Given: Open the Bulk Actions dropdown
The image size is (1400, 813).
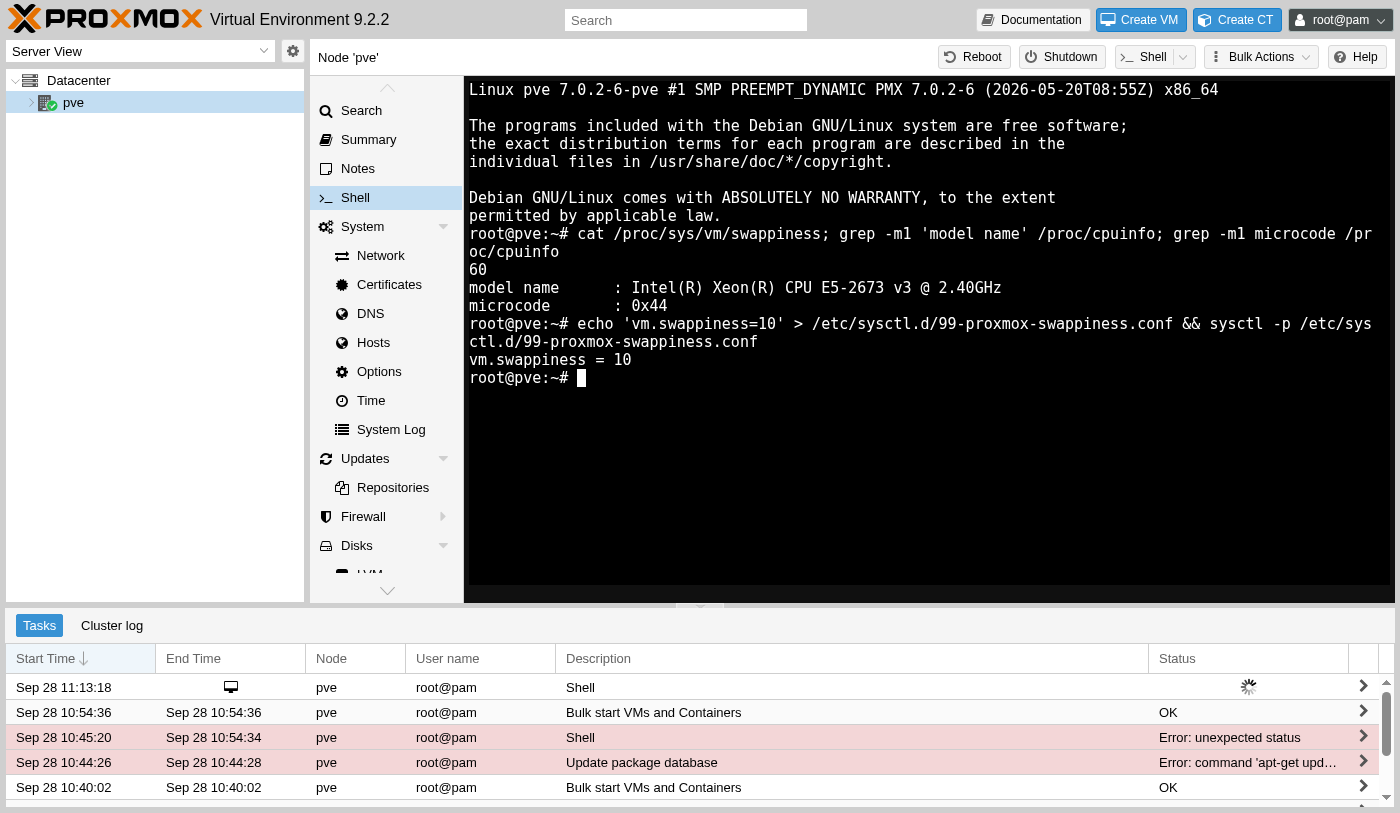Looking at the screenshot, I should pos(1261,57).
